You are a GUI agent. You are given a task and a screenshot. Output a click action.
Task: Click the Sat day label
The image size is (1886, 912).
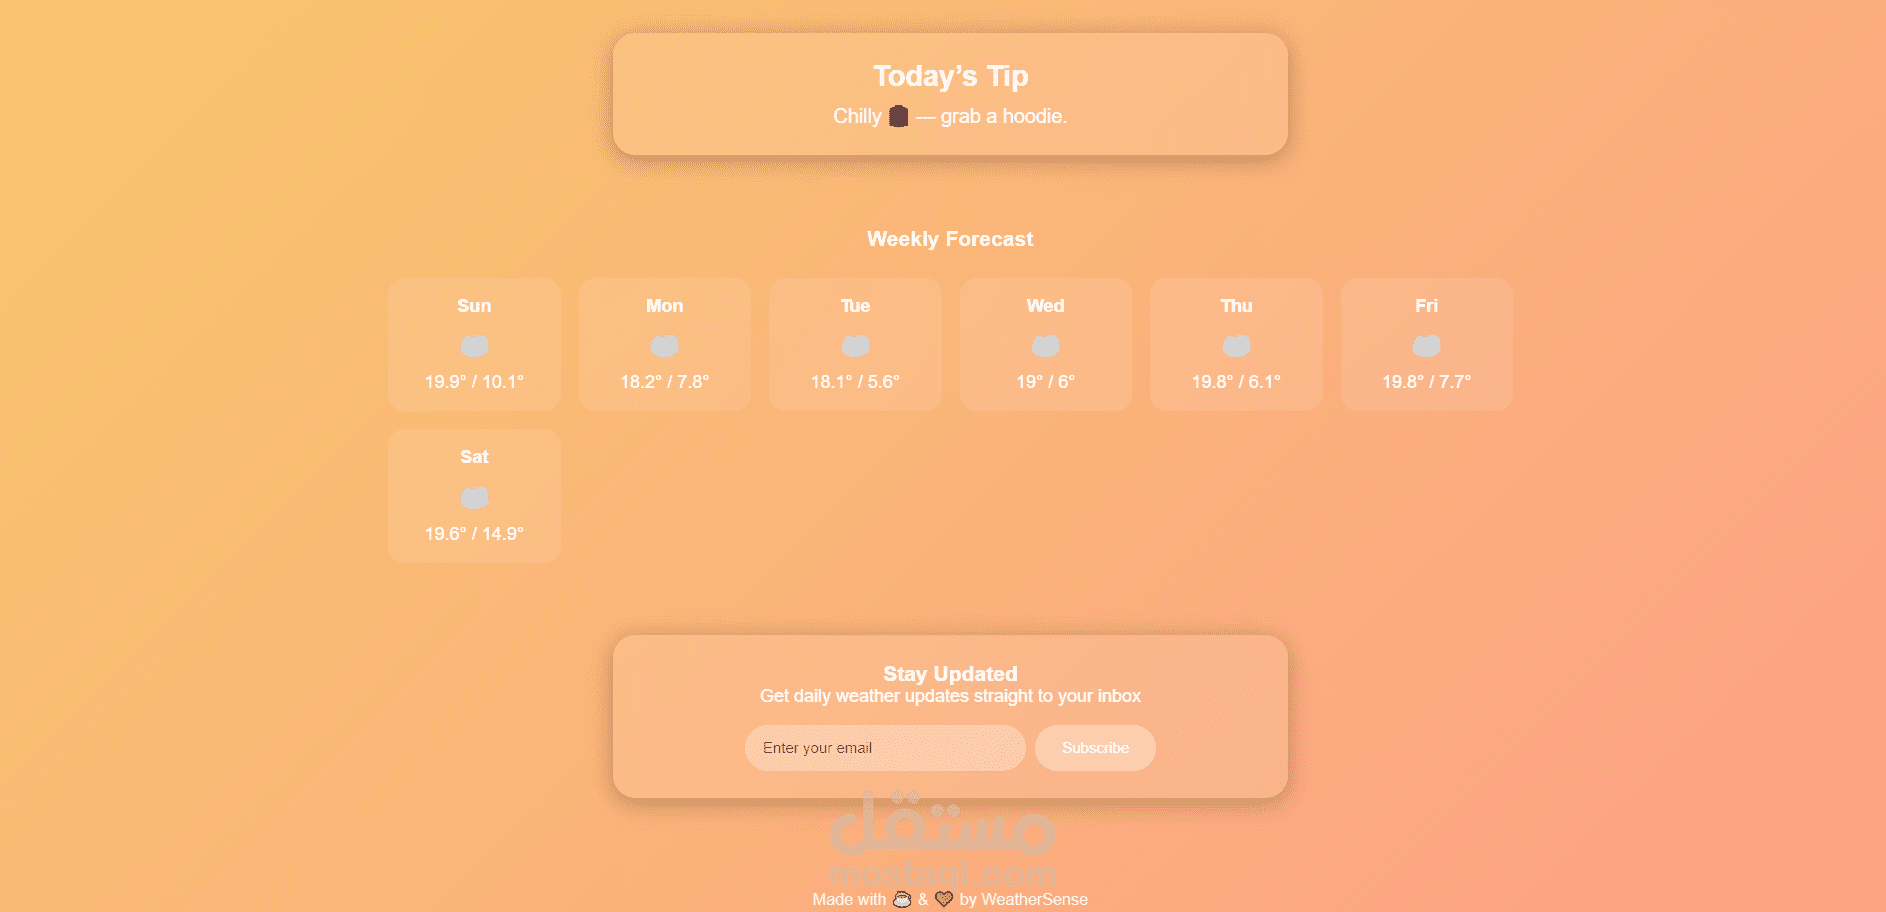474,457
